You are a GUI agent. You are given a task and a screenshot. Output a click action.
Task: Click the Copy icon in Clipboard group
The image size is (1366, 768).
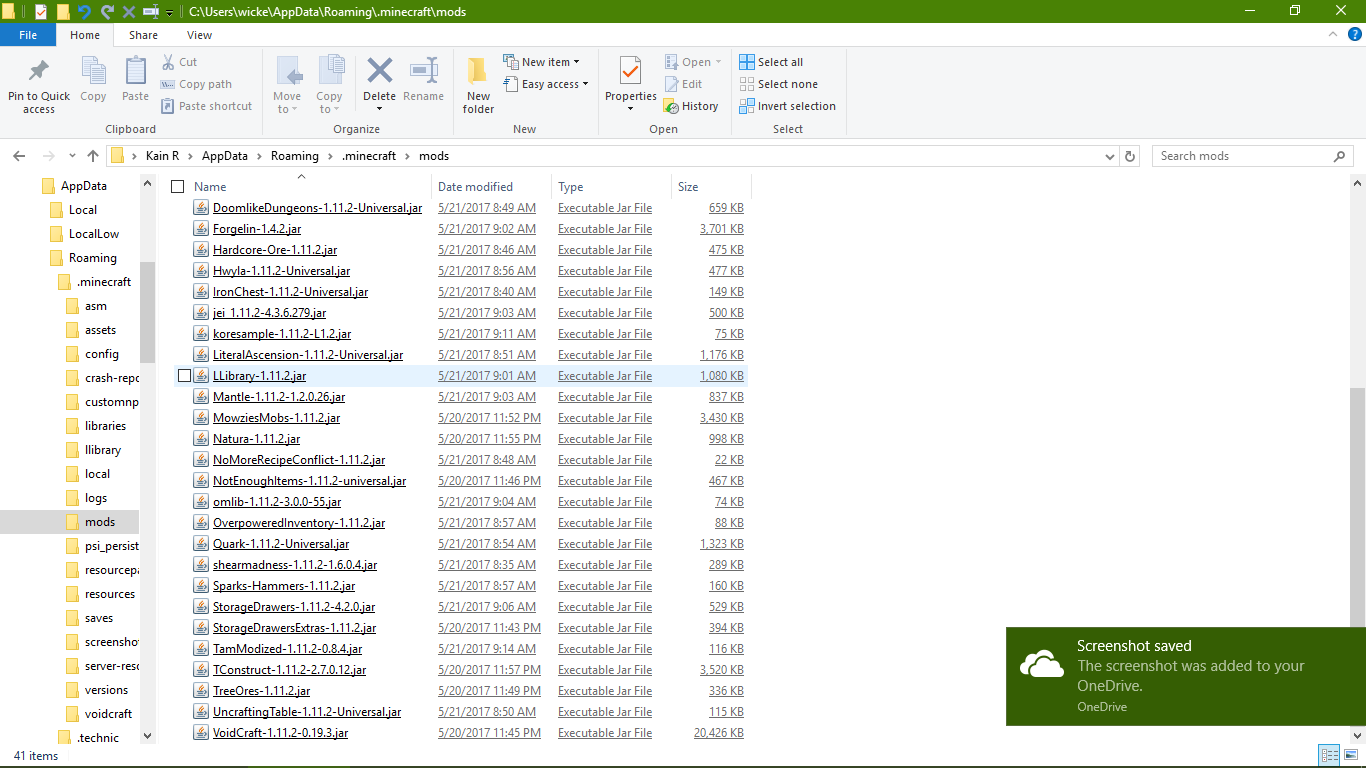(93, 72)
